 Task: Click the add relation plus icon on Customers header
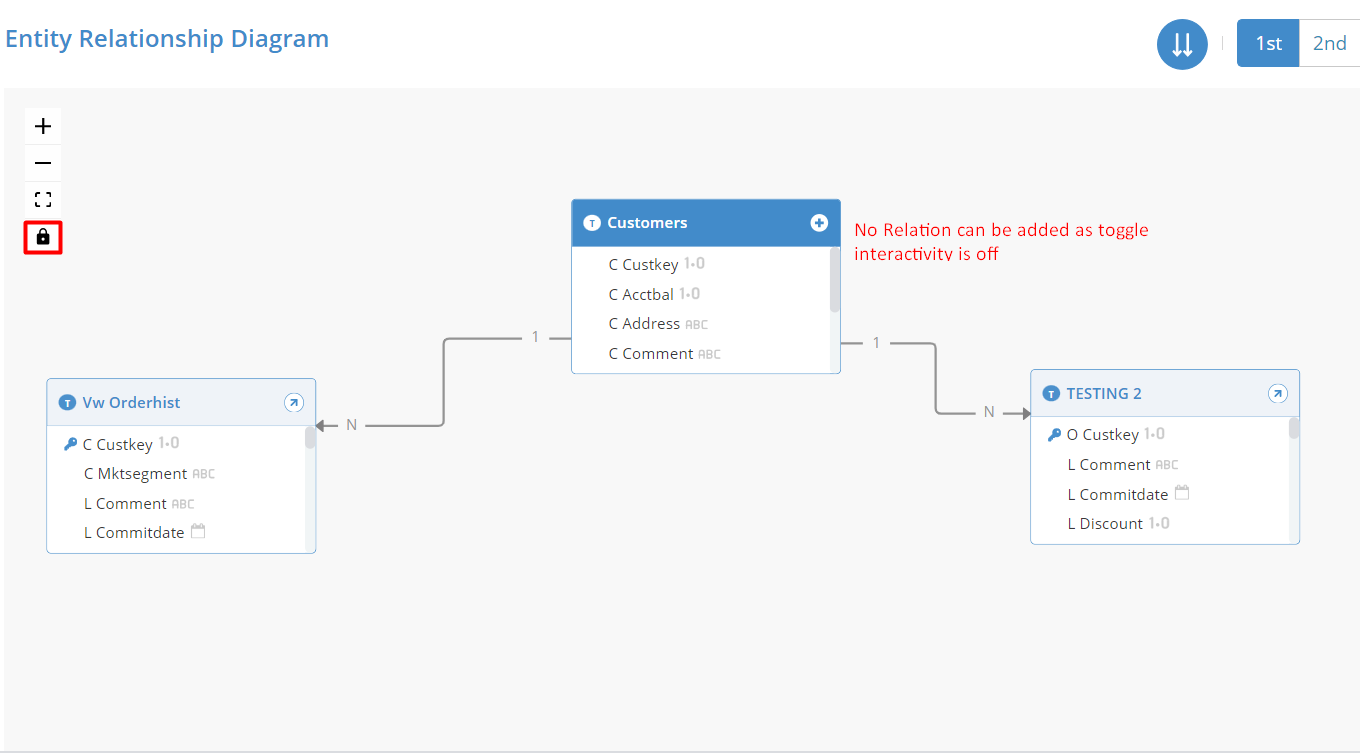pos(819,222)
